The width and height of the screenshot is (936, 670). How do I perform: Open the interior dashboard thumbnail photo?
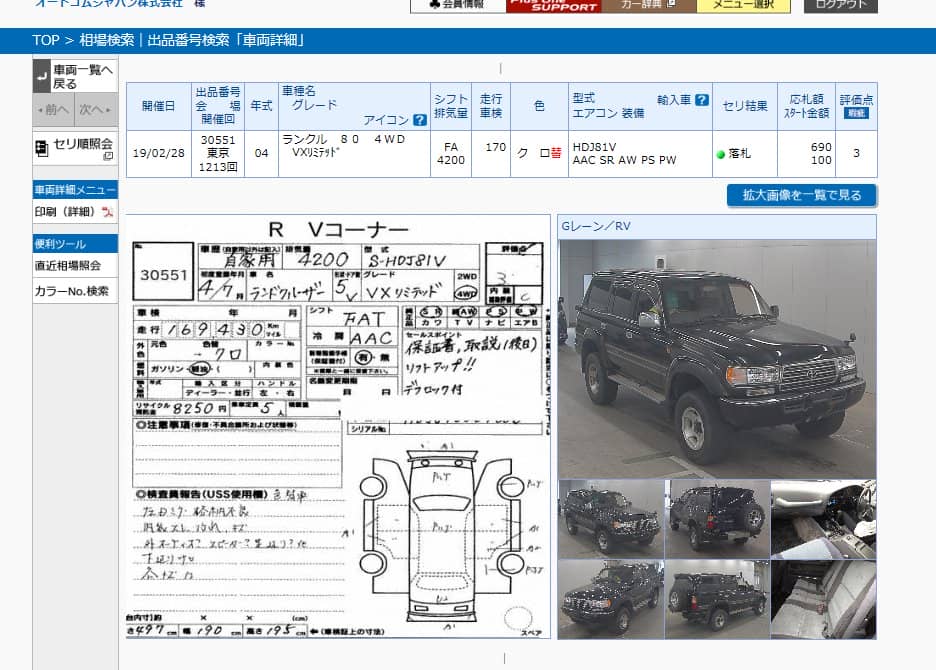[822, 518]
